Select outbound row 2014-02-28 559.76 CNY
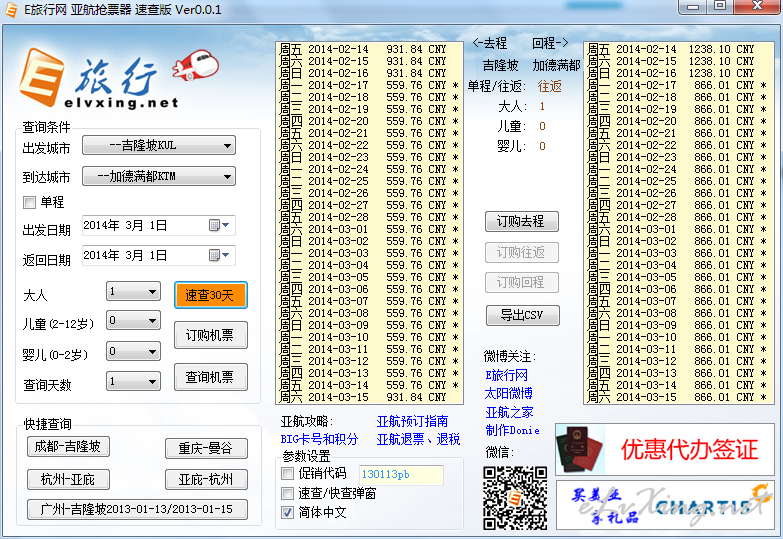Image resolution: width=783 pixels, height=539 pixels. tap(369, 217)
